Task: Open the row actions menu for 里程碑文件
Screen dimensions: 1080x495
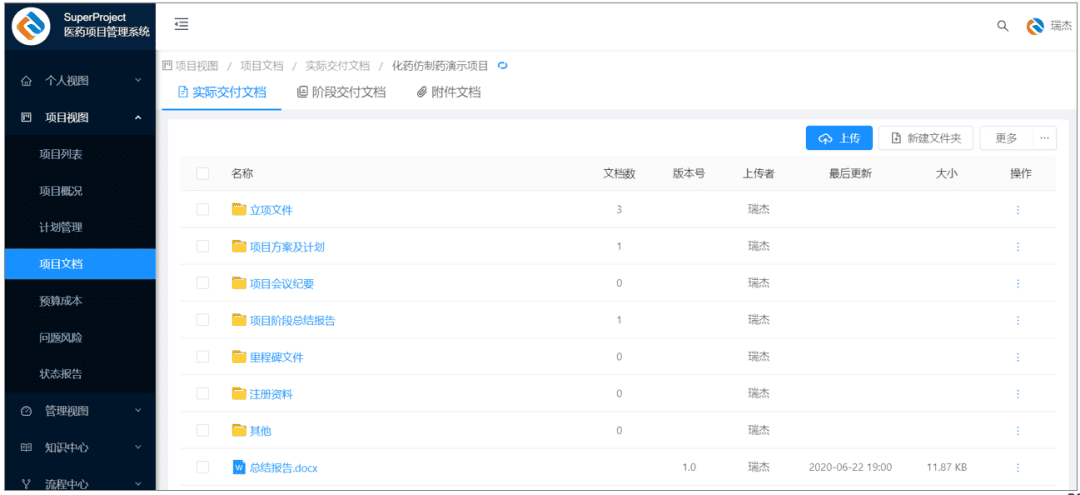Action: click(x=1018, y=357)
